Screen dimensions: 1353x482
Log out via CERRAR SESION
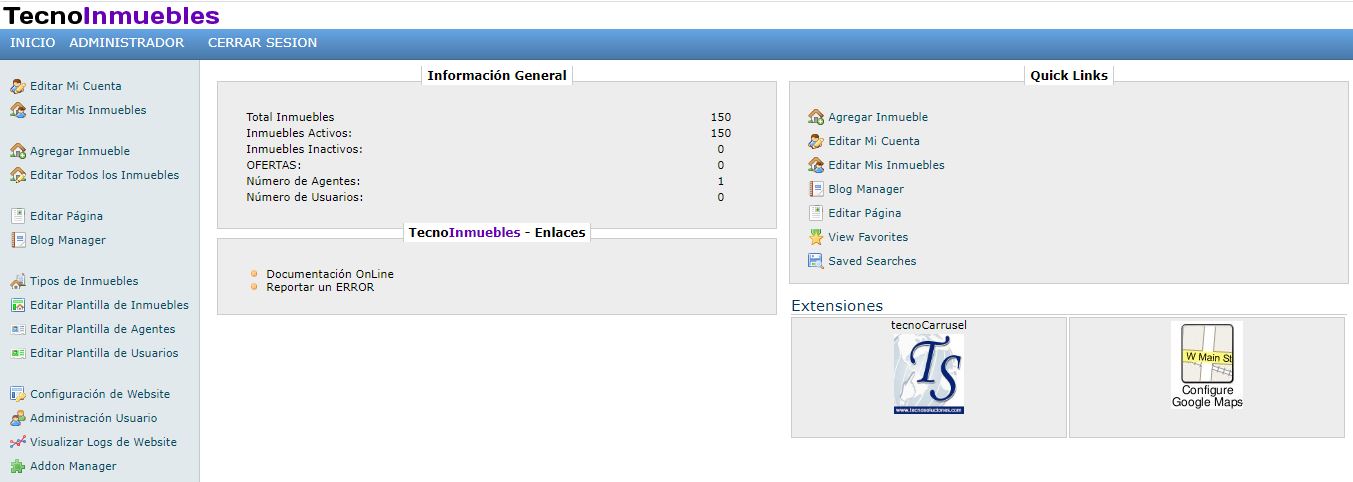(262, 43)
